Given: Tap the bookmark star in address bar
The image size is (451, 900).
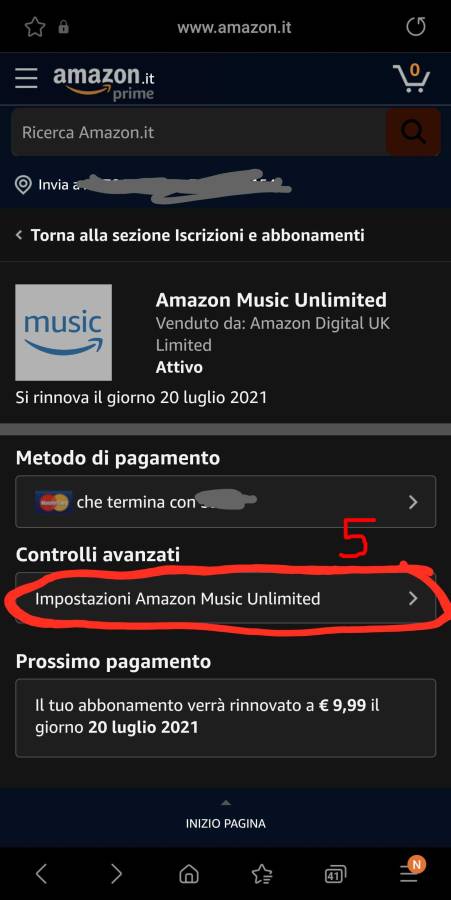Looking at the screenshot, I should pos(35,27).
